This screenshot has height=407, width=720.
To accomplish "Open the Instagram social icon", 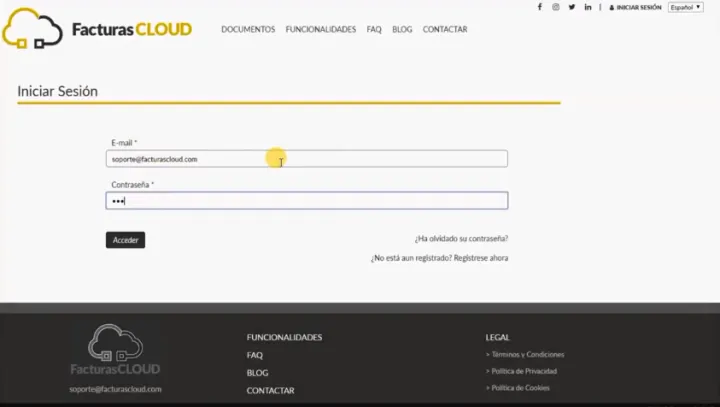I will pos(556,7).
